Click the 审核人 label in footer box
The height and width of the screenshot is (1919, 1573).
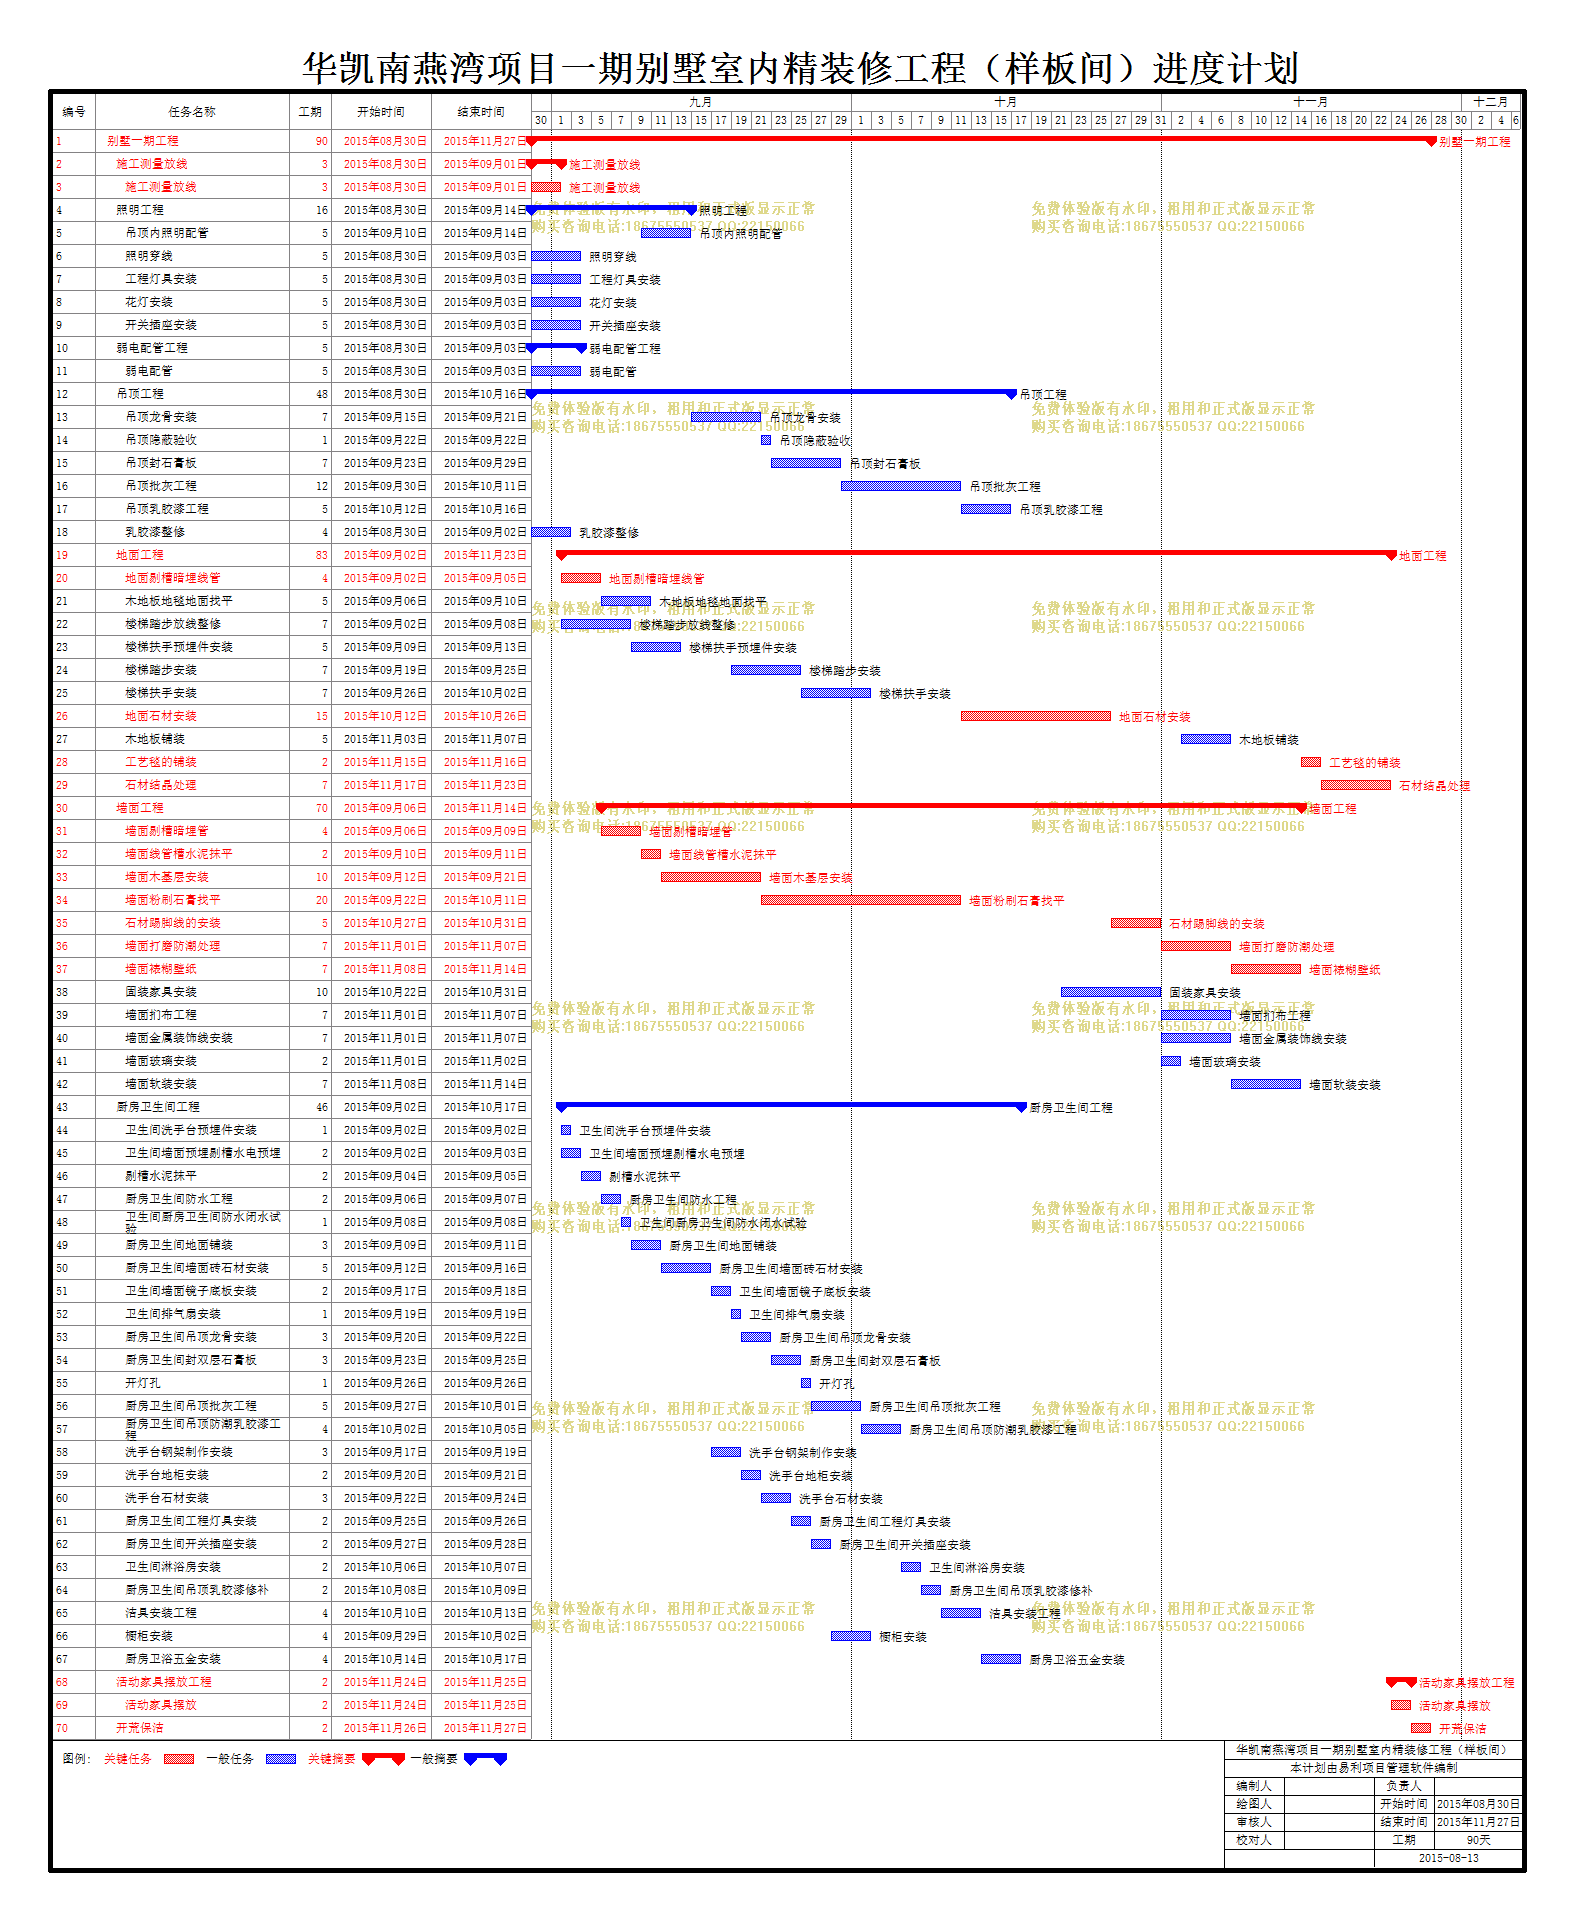(x=1254, y=1822)
